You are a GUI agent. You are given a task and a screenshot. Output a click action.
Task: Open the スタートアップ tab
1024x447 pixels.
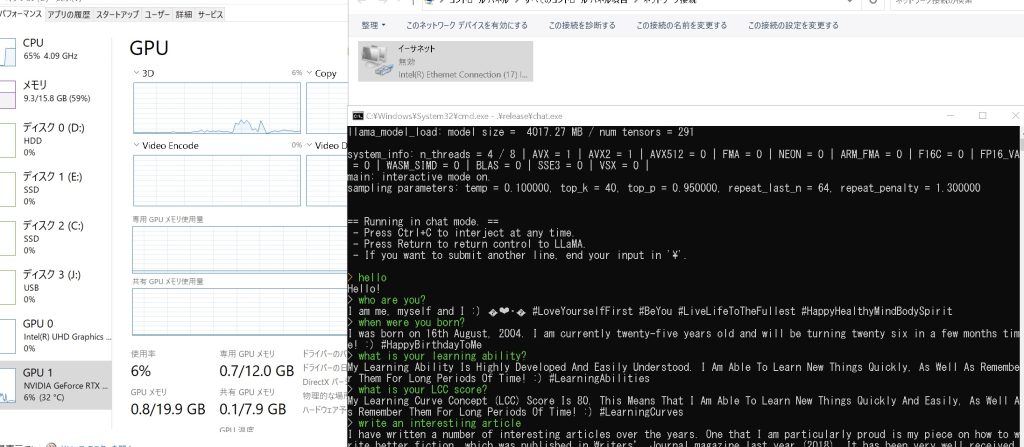(118, 14)
